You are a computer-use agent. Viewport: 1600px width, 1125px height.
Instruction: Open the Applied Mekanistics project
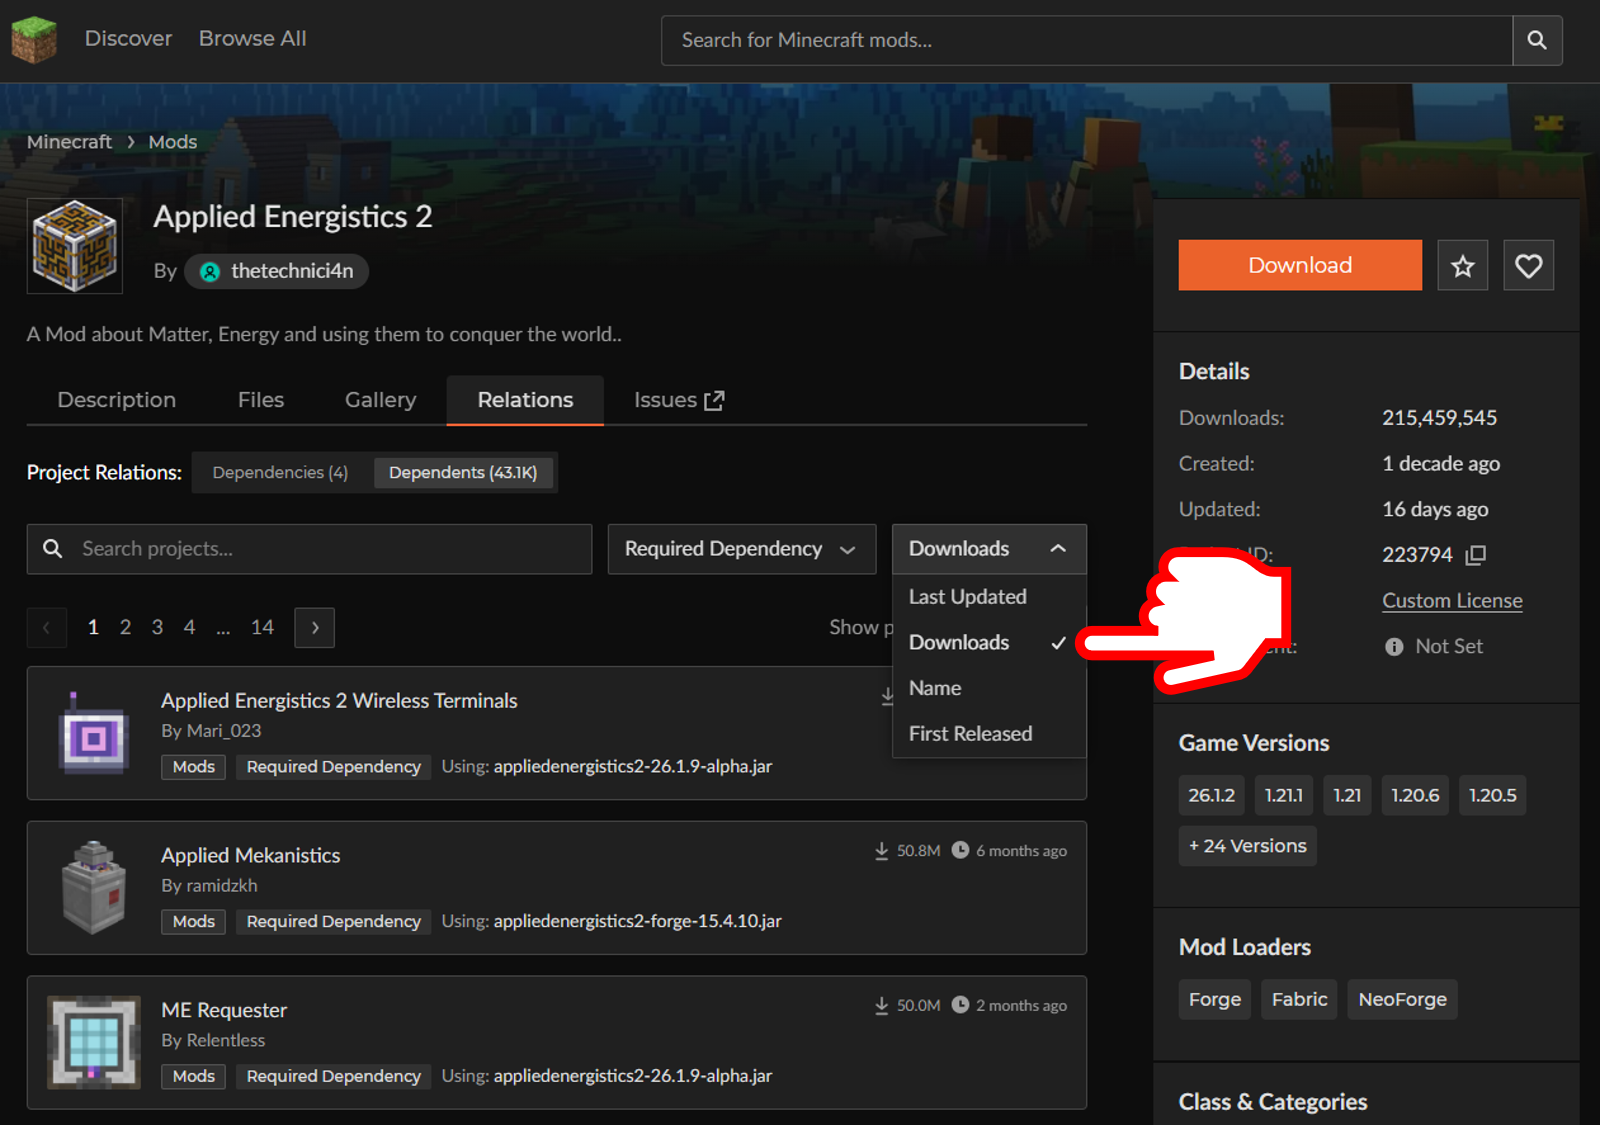pos(251,856)
